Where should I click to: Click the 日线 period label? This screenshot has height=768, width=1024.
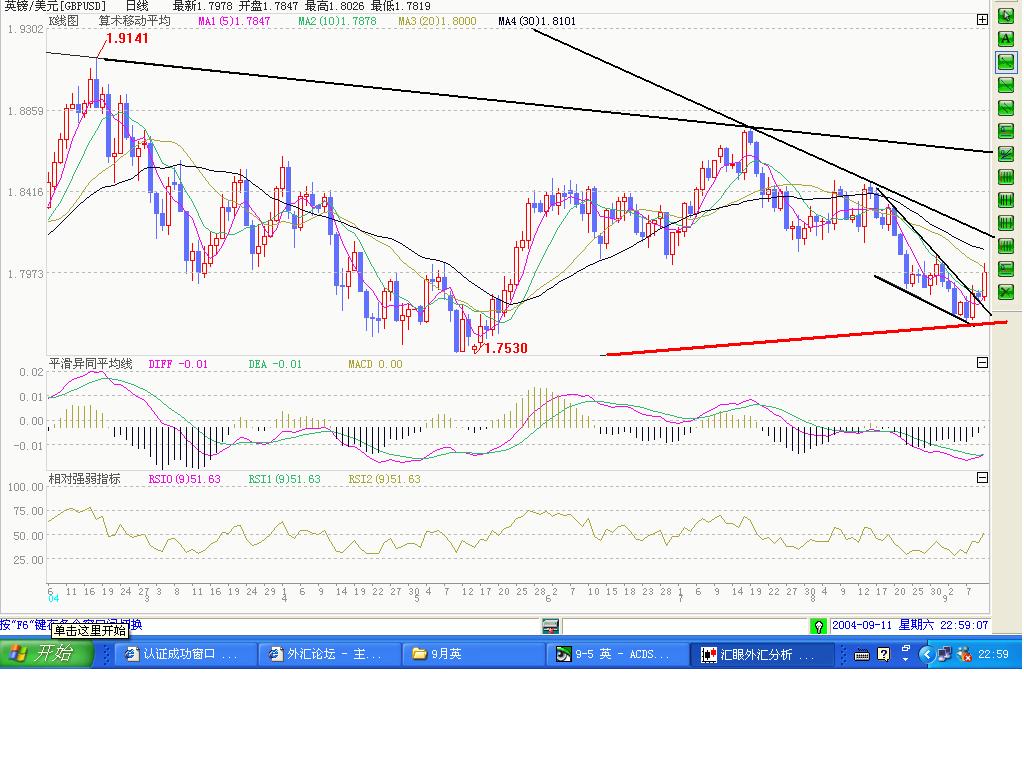point(137,6)
